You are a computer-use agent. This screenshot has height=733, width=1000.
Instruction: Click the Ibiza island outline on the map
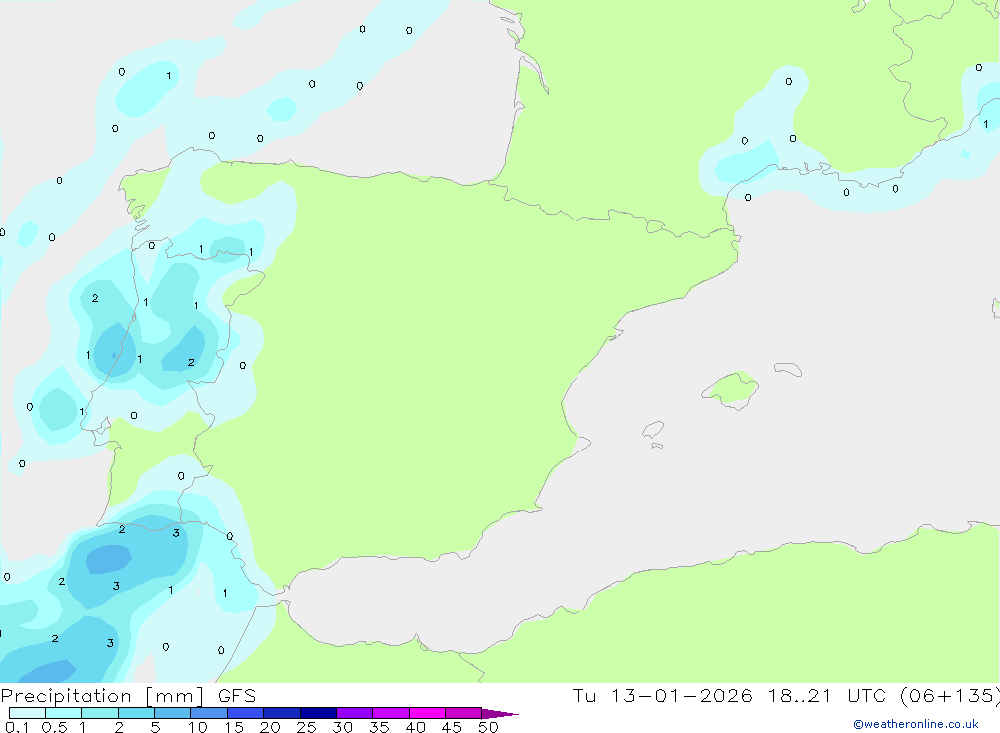[x=653, y=429]
